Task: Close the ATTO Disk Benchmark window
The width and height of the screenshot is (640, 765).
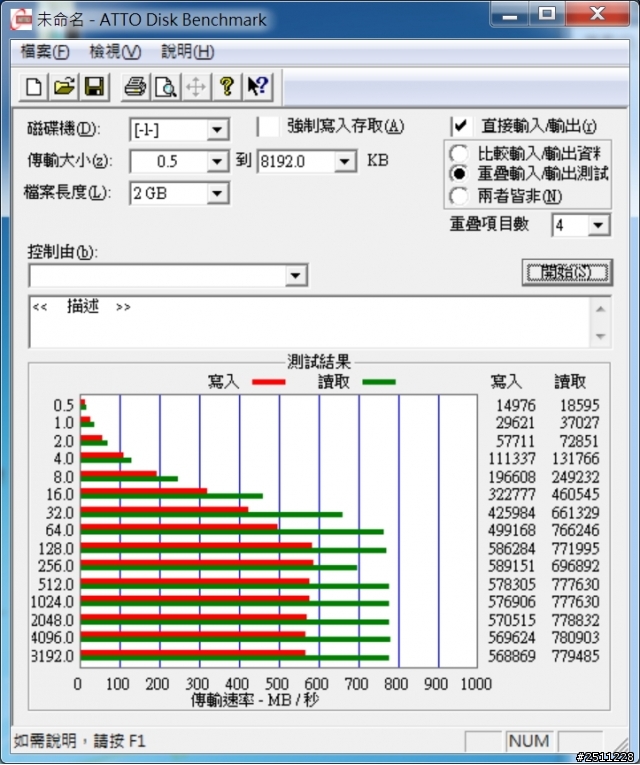Action: [x=597, y=14]
